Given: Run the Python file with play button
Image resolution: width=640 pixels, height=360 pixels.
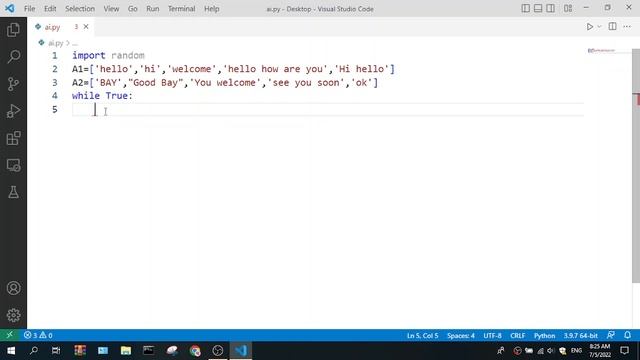Looking at the screenshot, I should click(590, 27).
